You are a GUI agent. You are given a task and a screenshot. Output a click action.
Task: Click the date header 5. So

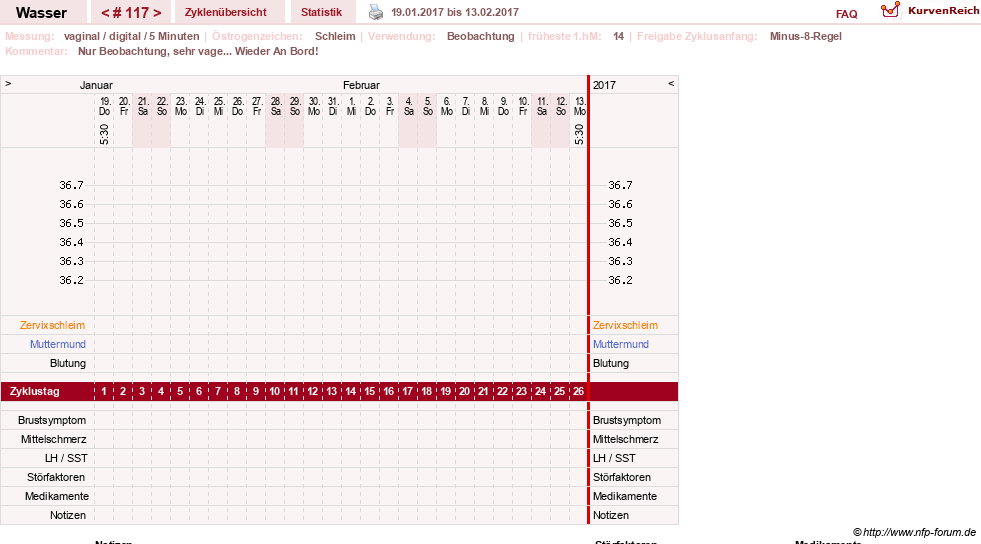[427, 106]
